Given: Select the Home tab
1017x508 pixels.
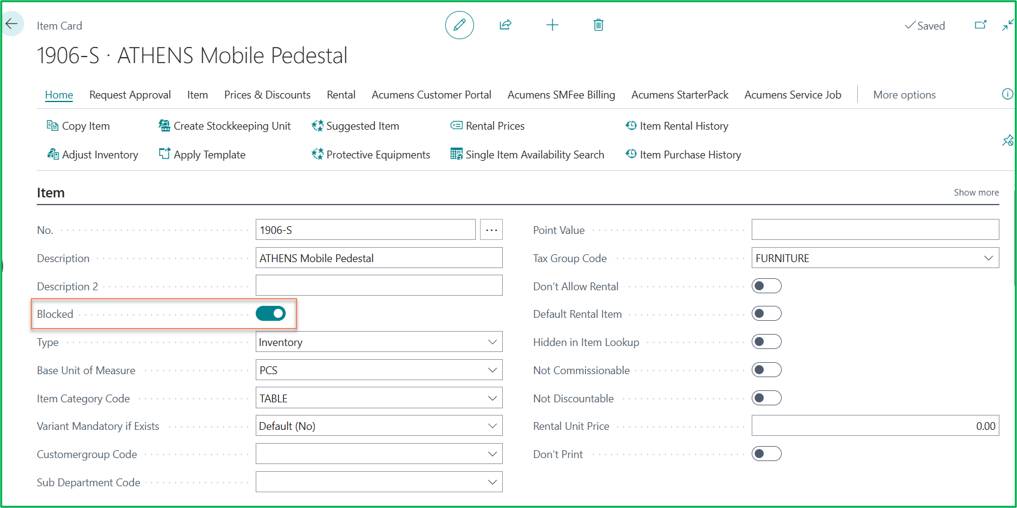Looking at the screenshot, I should pyautogui.click(x=59, y=95).
